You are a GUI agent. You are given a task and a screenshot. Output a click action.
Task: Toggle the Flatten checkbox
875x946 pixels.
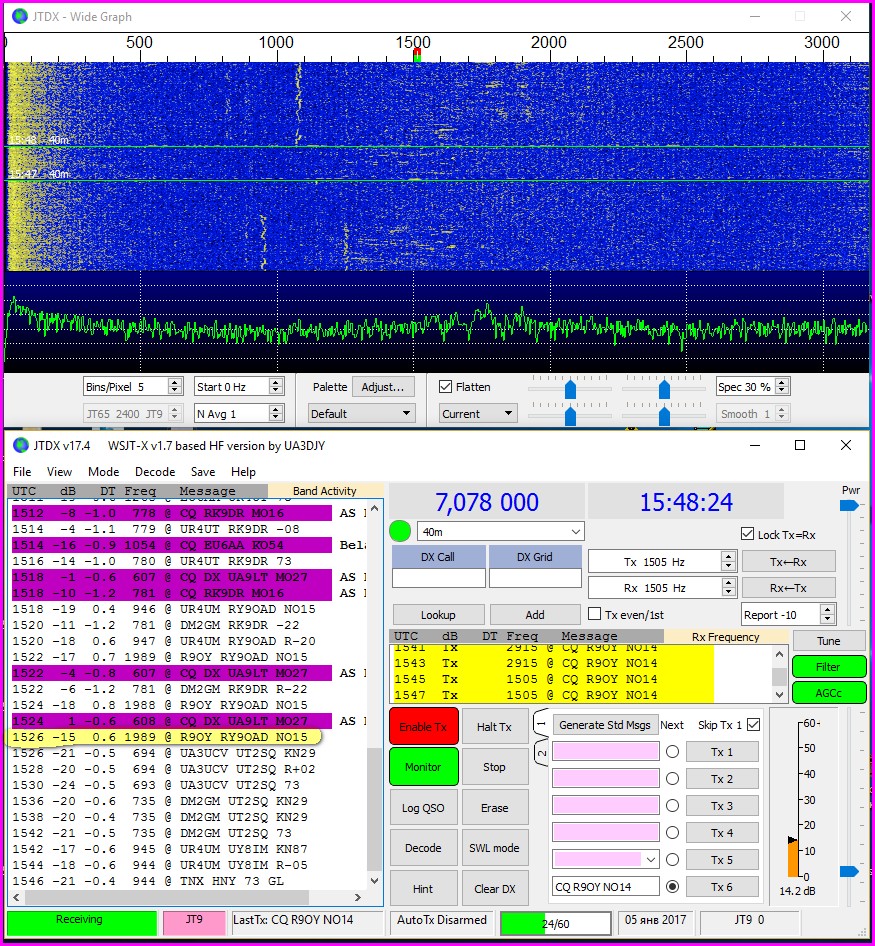pyautogui.click(x=446, y=386)
